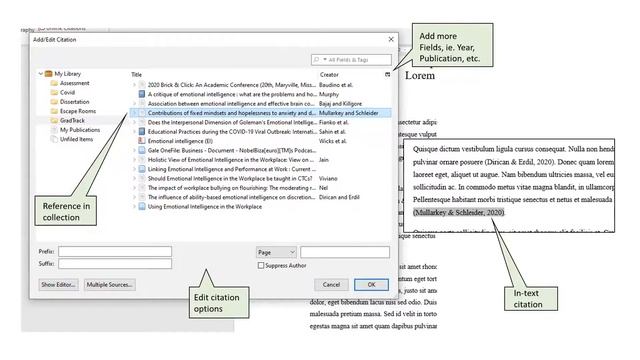Click the Mullarkey & Schleider, 2020 in-text citation

(x=459, y=213)
